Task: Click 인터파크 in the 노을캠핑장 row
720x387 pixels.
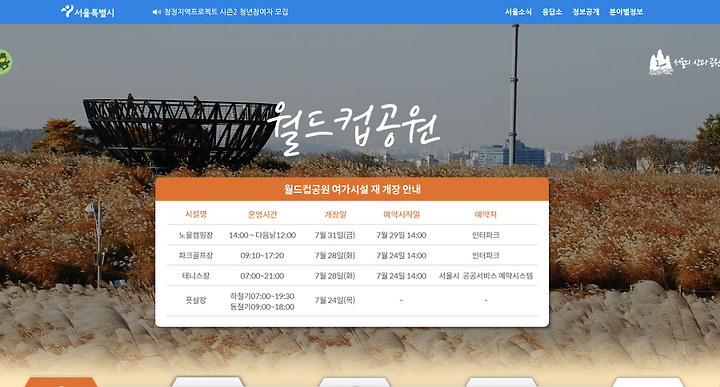Action: (x=486, y=235)
